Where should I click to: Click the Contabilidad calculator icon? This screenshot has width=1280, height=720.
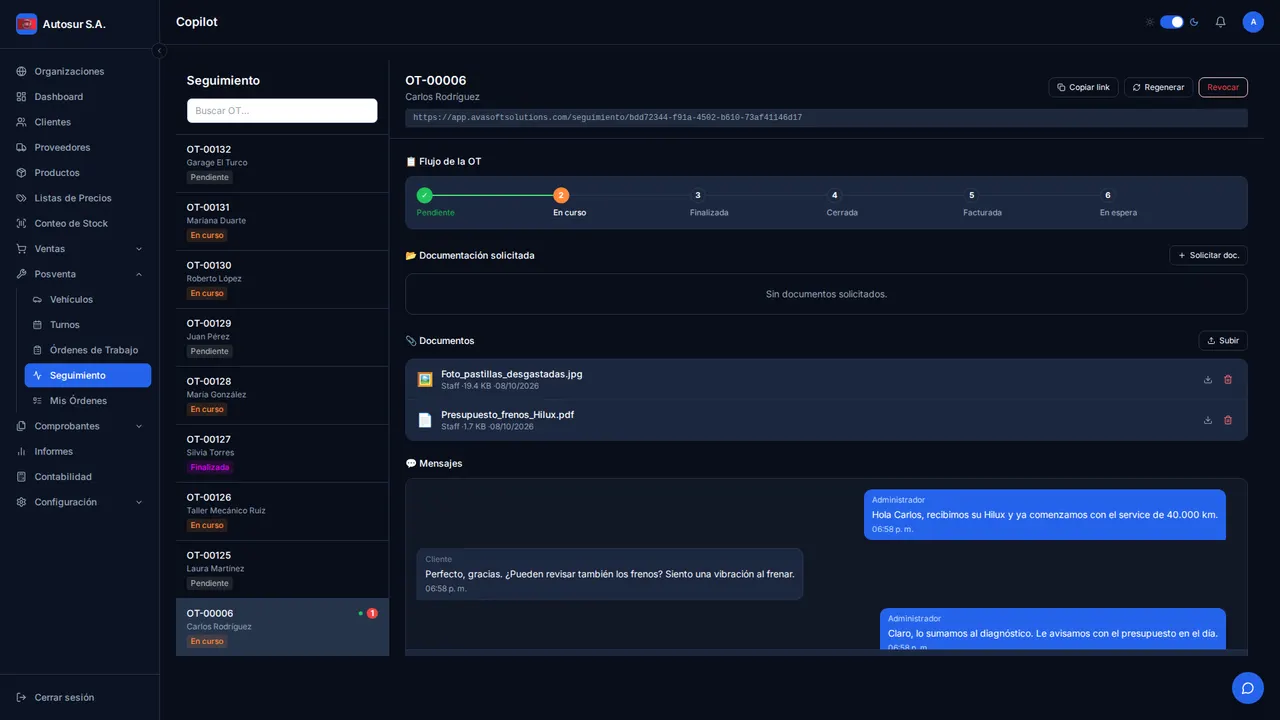click(x=21, y=477)
